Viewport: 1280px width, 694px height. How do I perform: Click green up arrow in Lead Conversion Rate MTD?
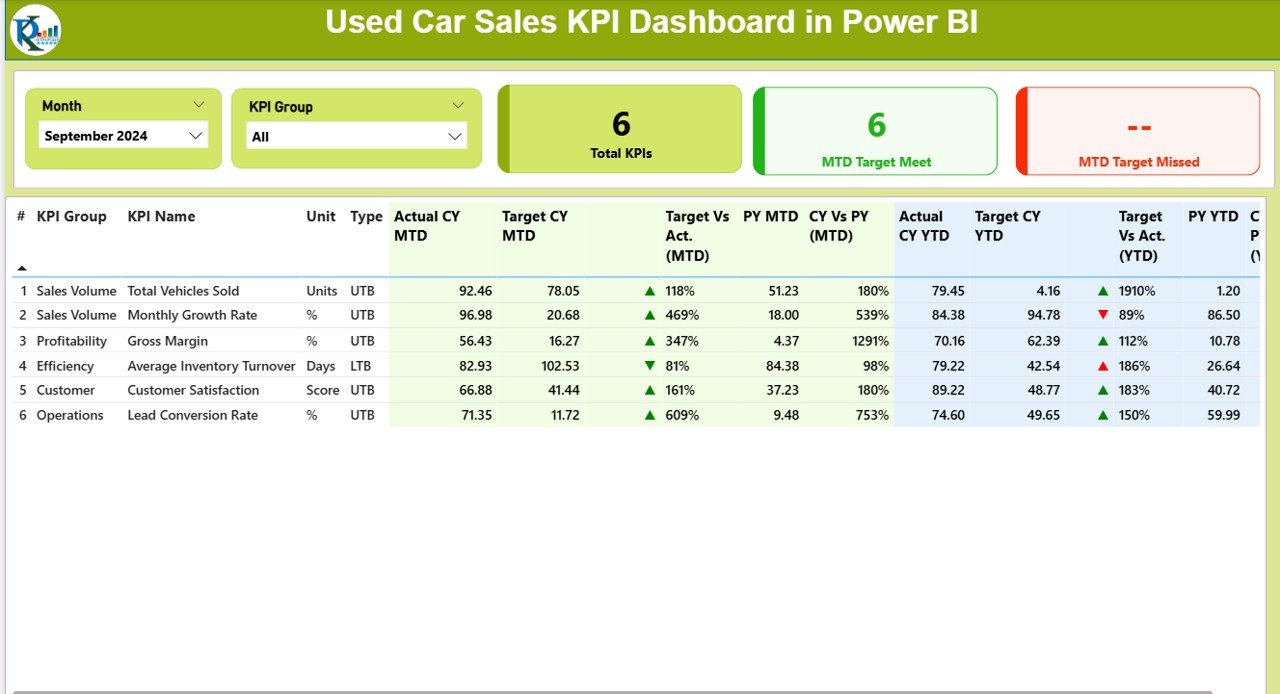(650, 415)
